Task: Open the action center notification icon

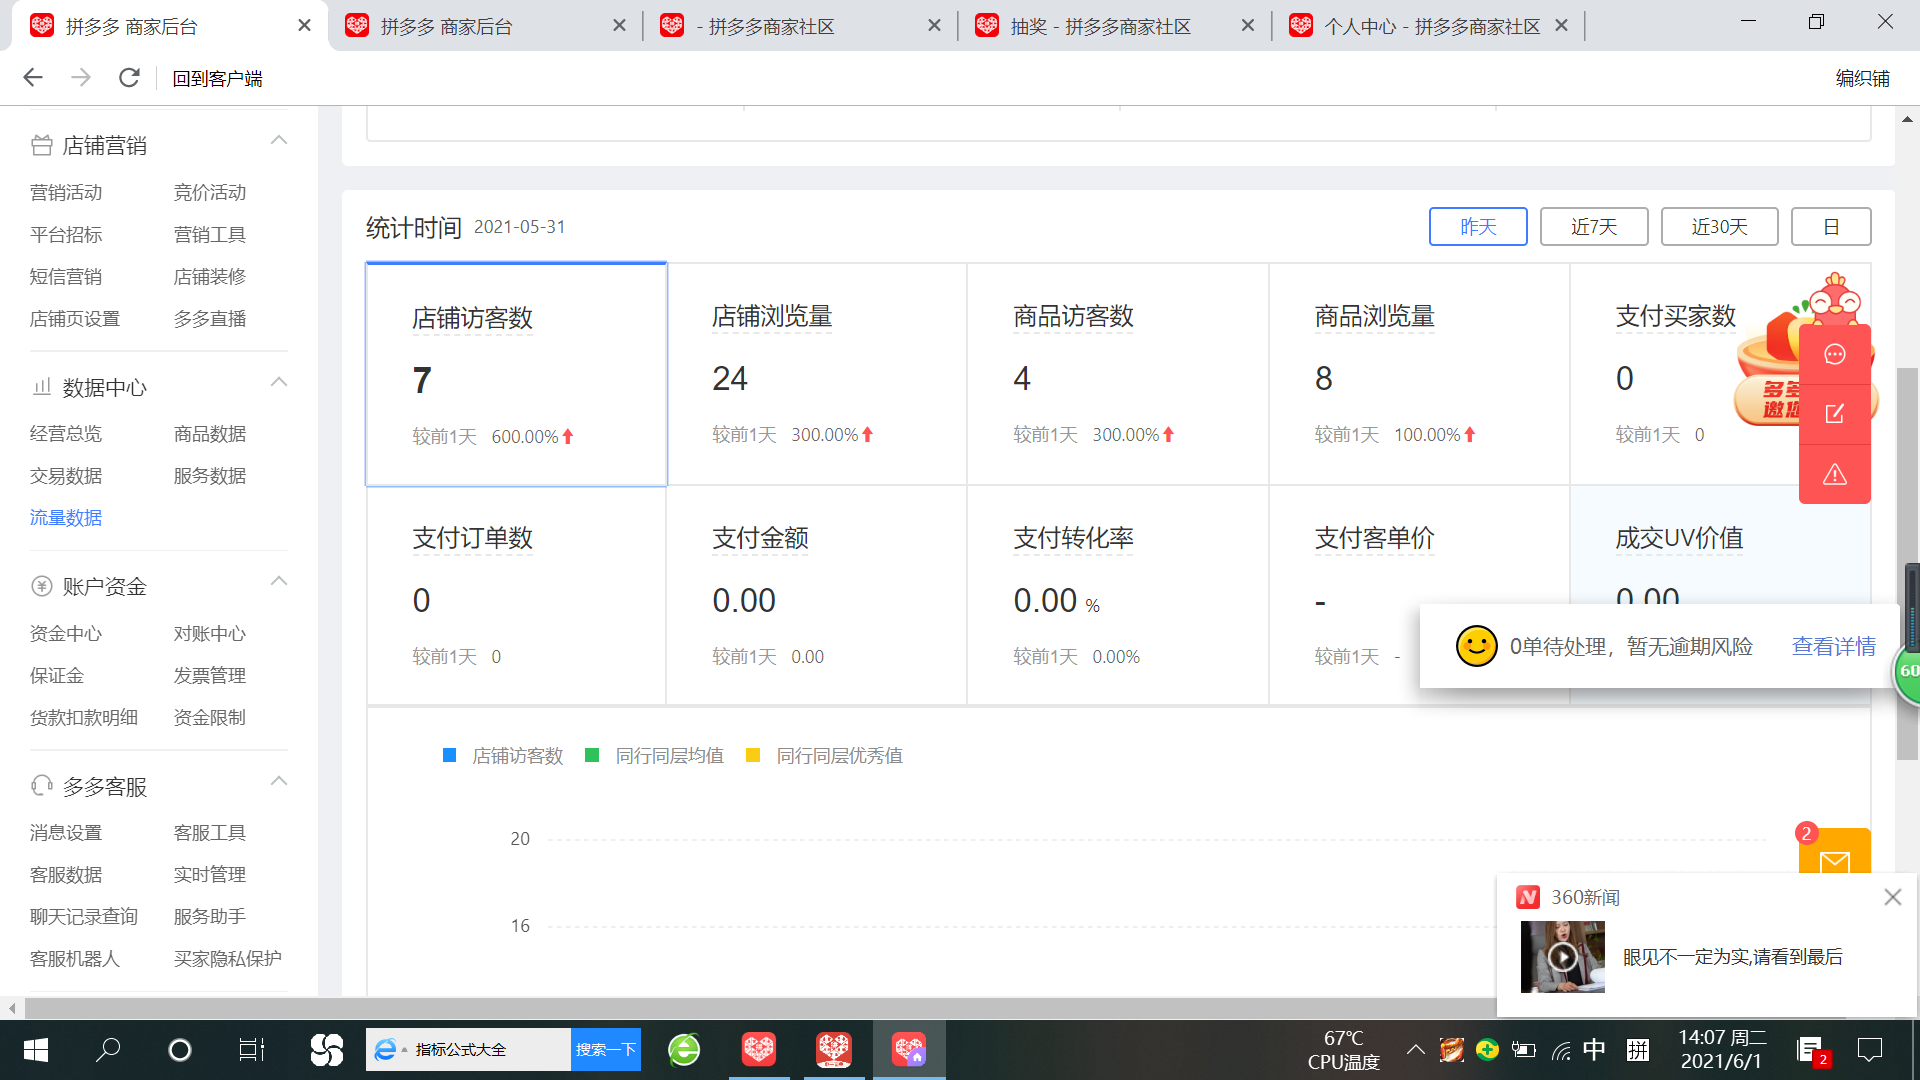Action: tap(1869, 1050)
